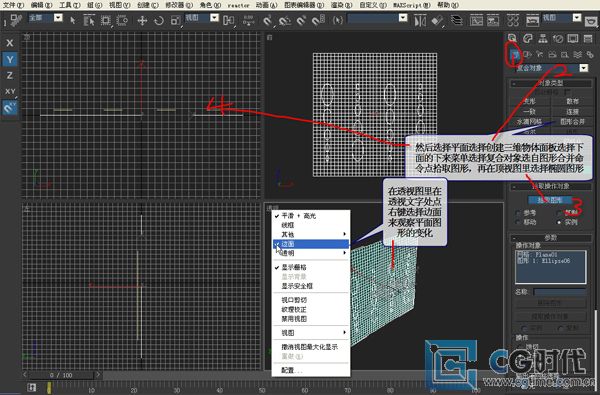
Task: Click the Use Pivot Point Center icon
Action: [x=229, y=20]
